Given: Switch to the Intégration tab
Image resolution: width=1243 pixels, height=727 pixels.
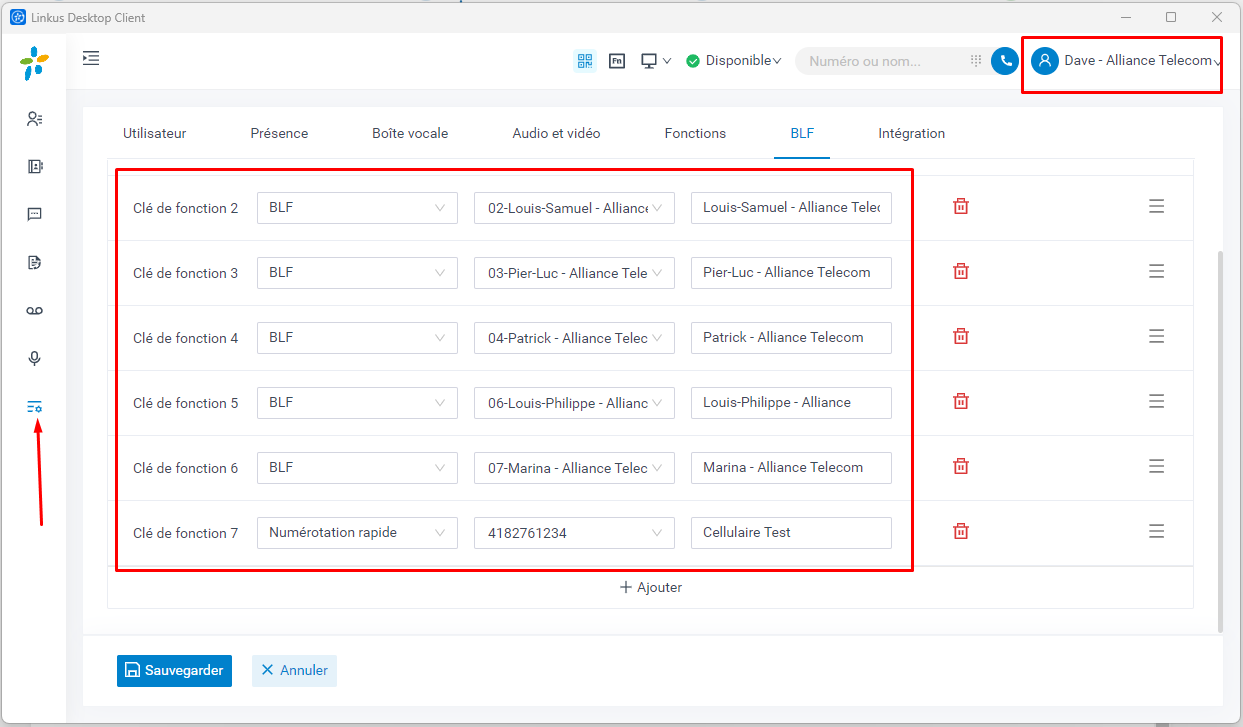Looking at the screenshot, I should (911, 133).
